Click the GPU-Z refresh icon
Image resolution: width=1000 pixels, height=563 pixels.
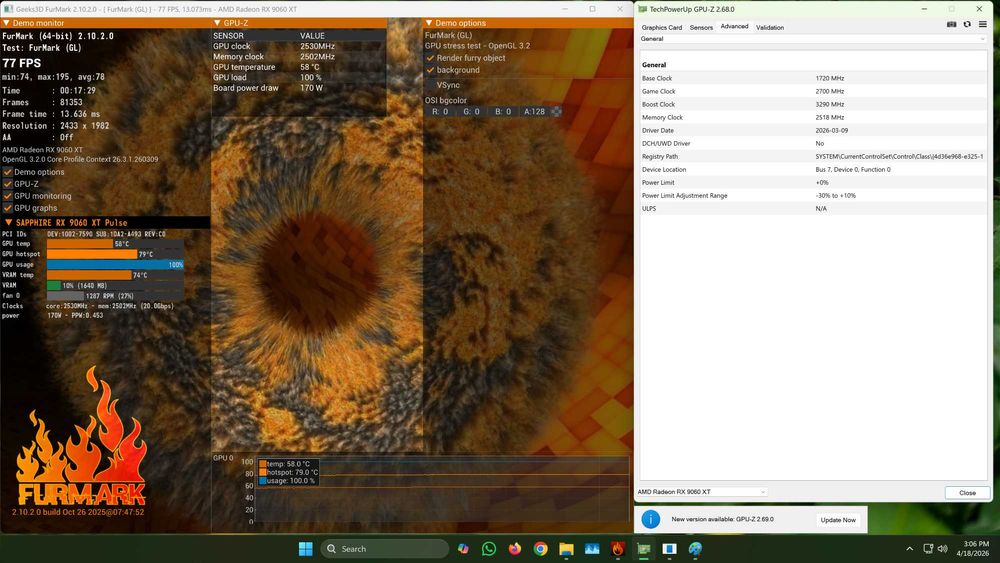[x=967, y=25]
